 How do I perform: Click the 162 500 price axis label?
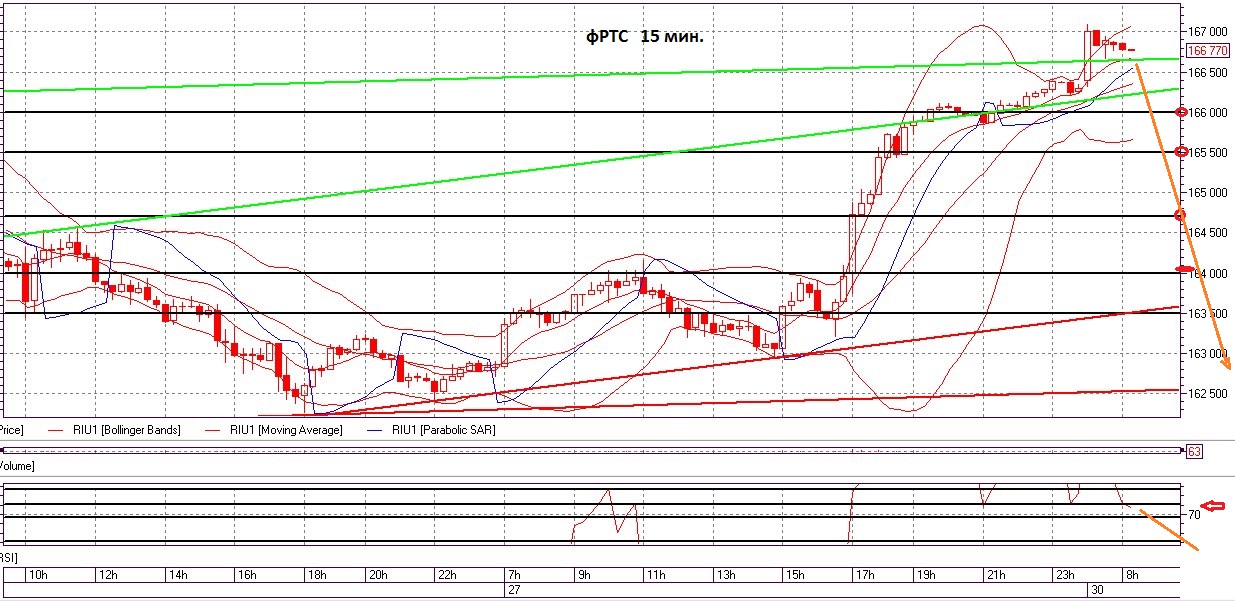pyautogui.click(x=1207, y=393)
